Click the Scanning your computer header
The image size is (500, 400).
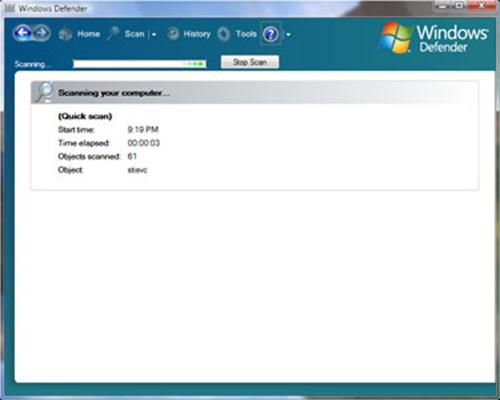pos(114,93)
